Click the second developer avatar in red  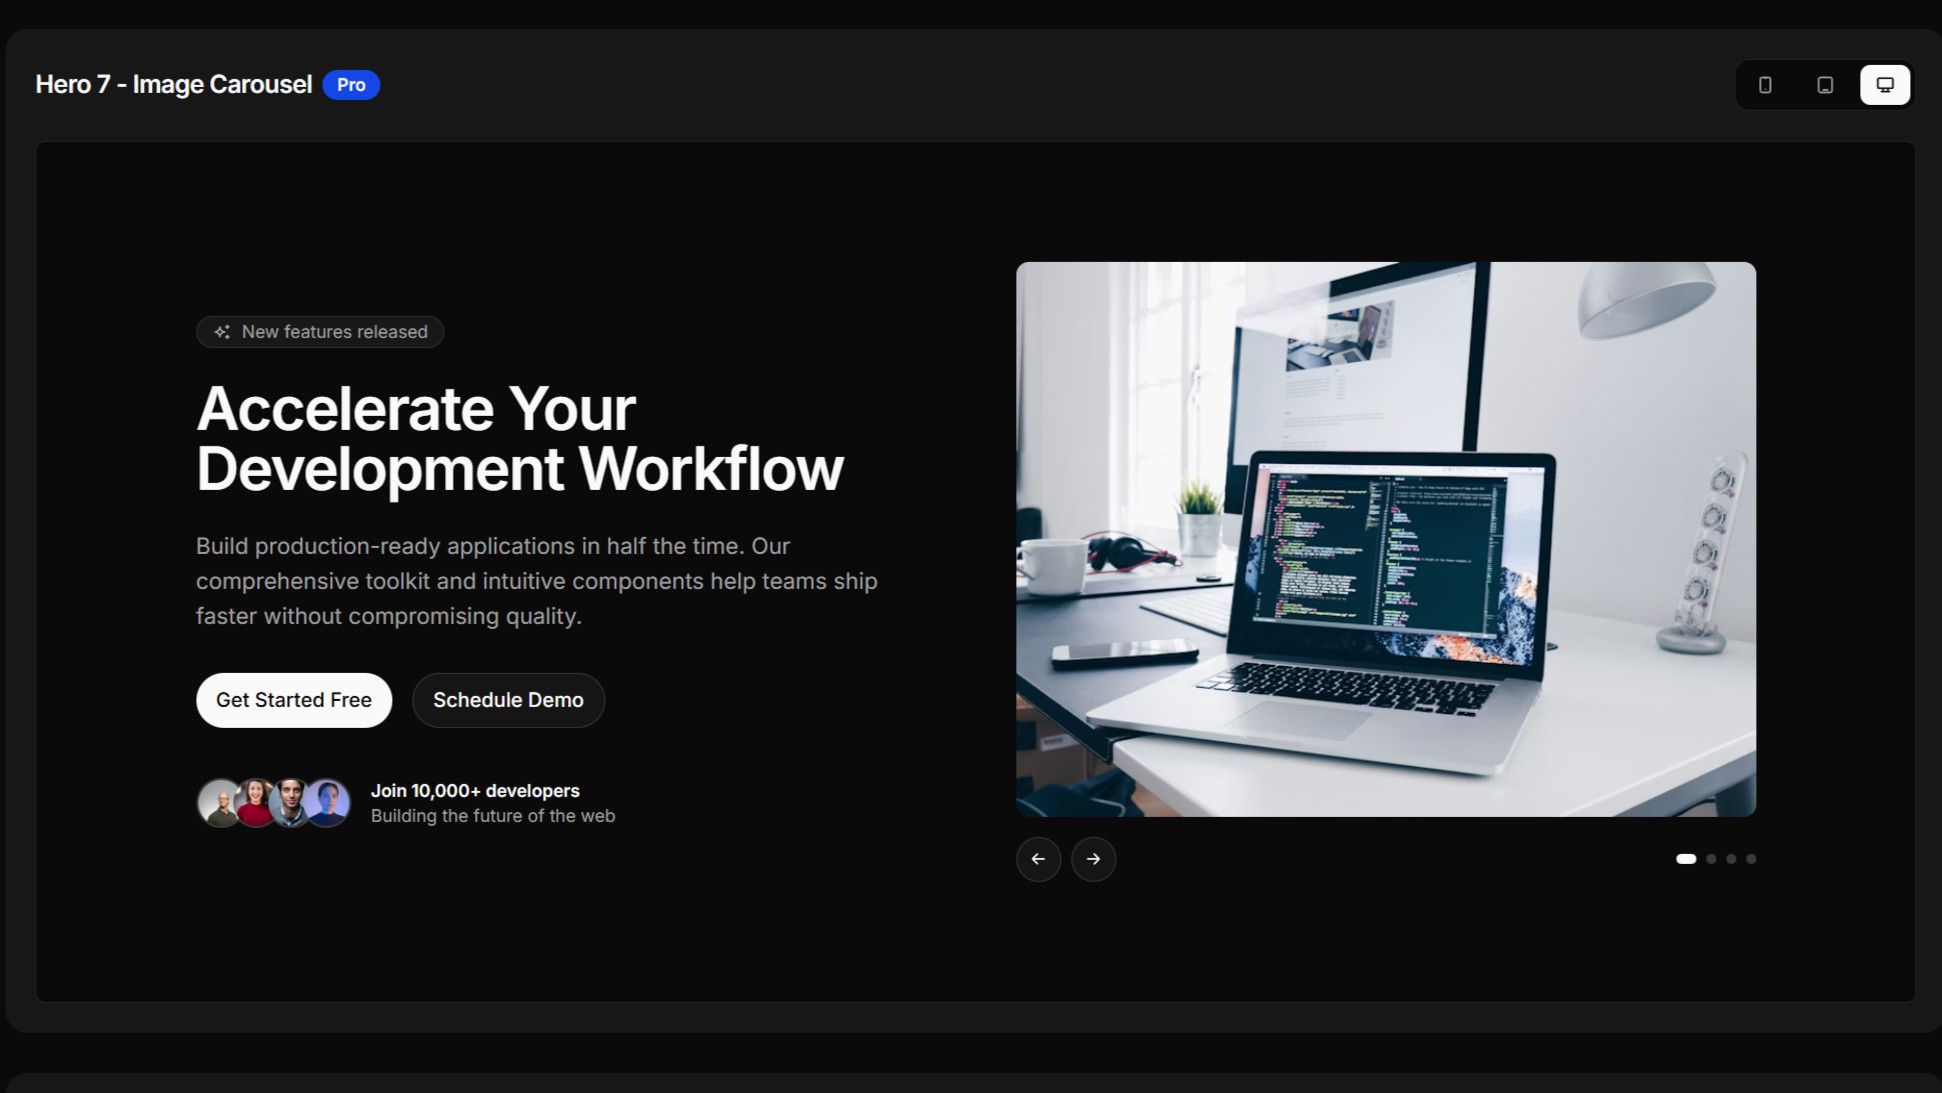254,803
